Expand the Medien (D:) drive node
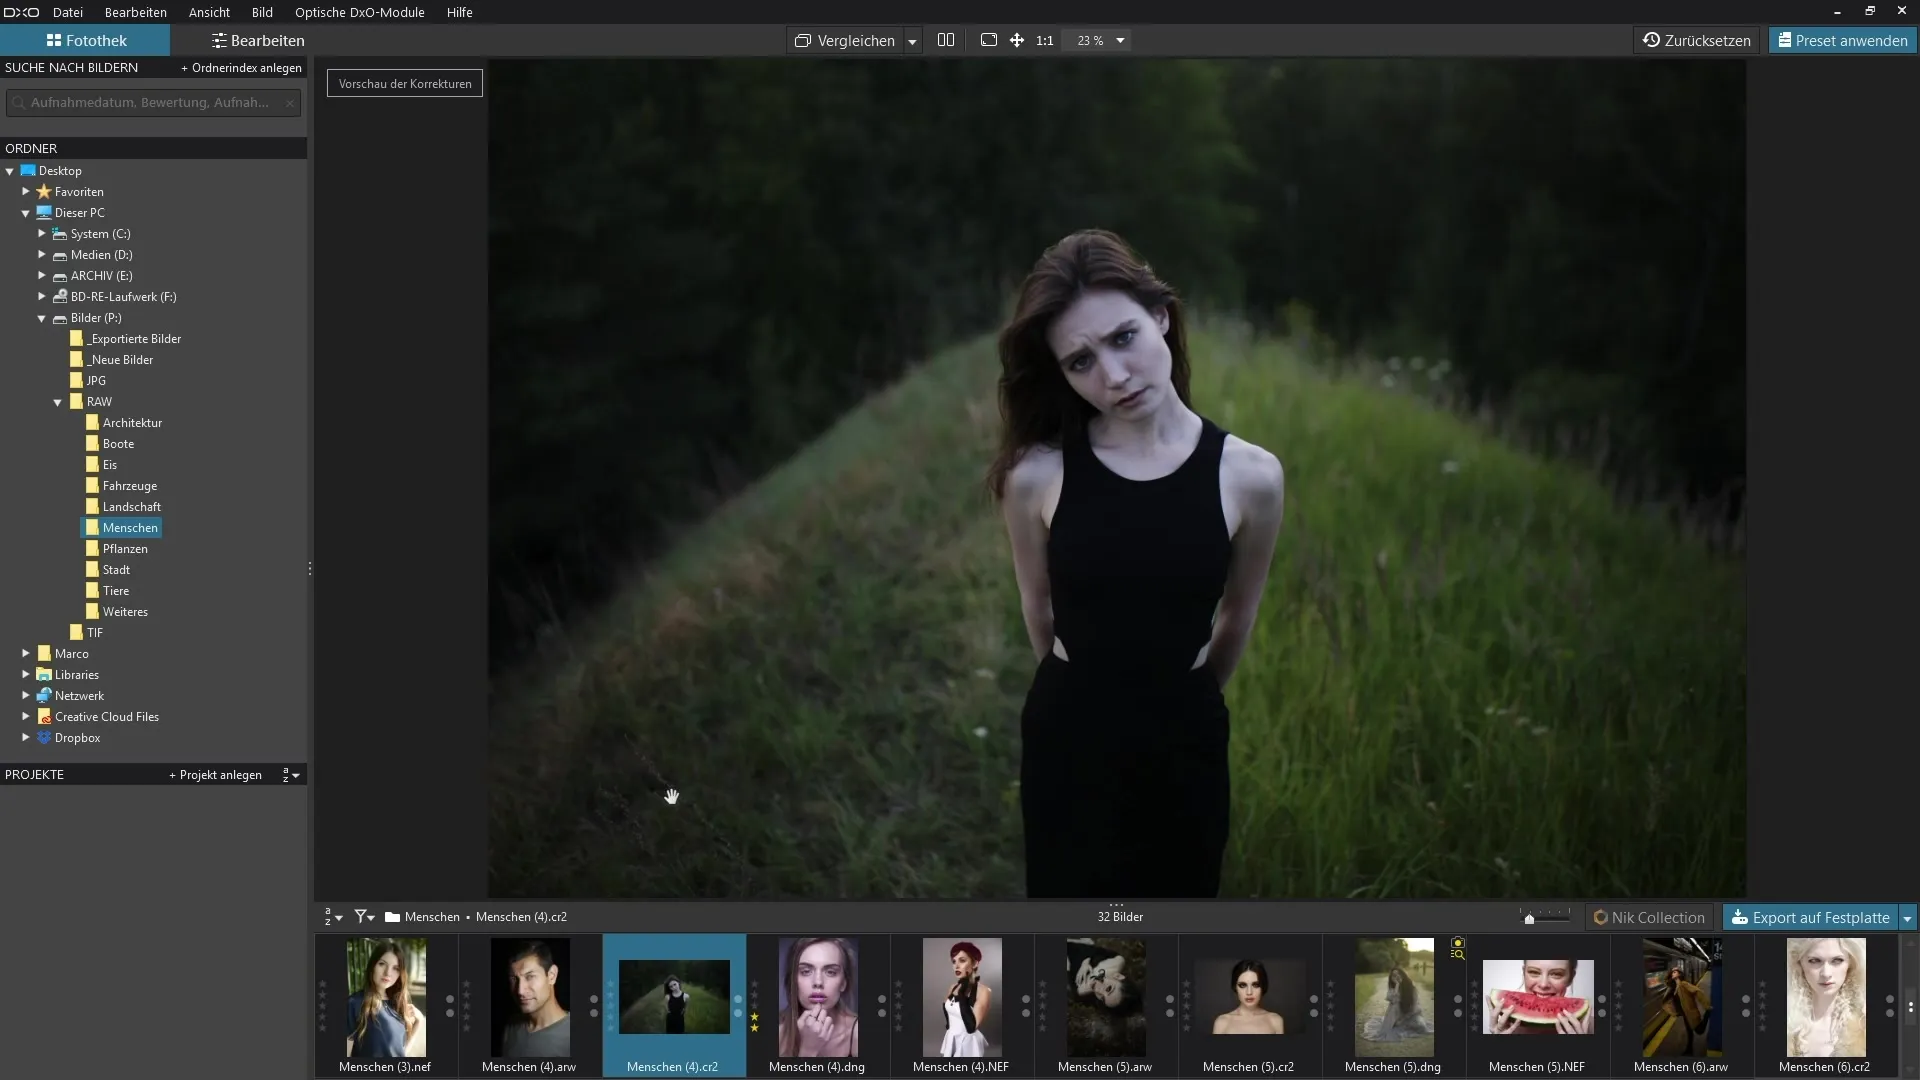Viewport: 1920px width, 1080px height. [x=42, y=255]
